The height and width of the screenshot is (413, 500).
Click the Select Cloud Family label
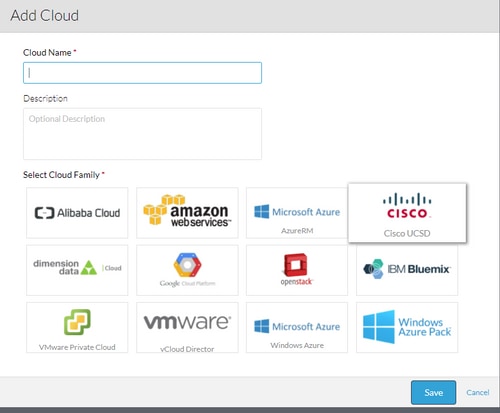click(x=61, y=175)
